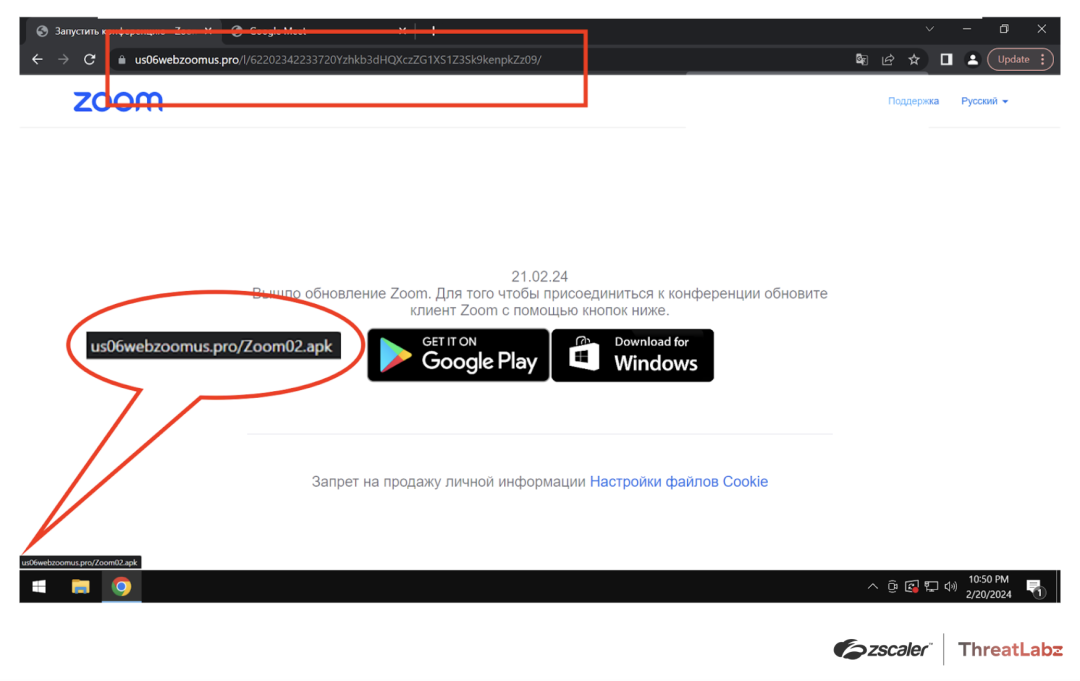Open the Chrome profile avatar
1080x681 pixels.
pyautogui.click(x=972, y=60)
